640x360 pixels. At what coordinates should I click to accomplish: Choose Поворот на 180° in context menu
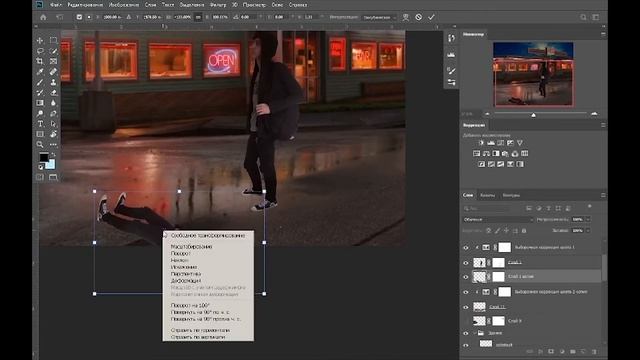coord(191,305)
